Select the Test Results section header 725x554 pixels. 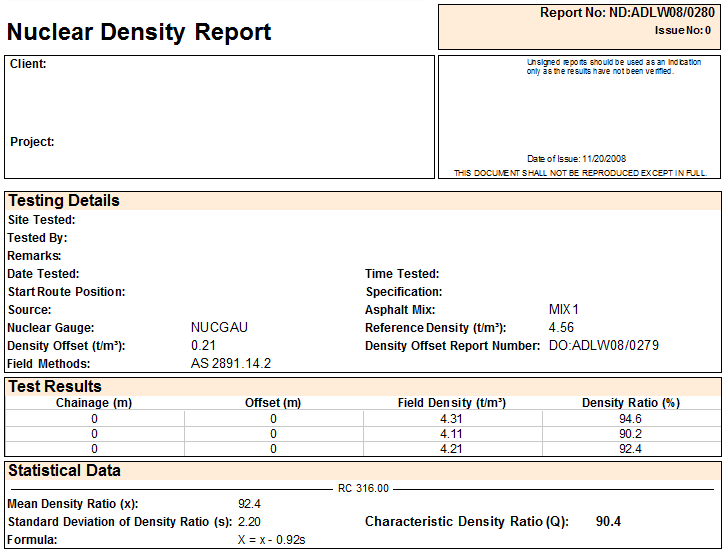(x=55, y=387)
